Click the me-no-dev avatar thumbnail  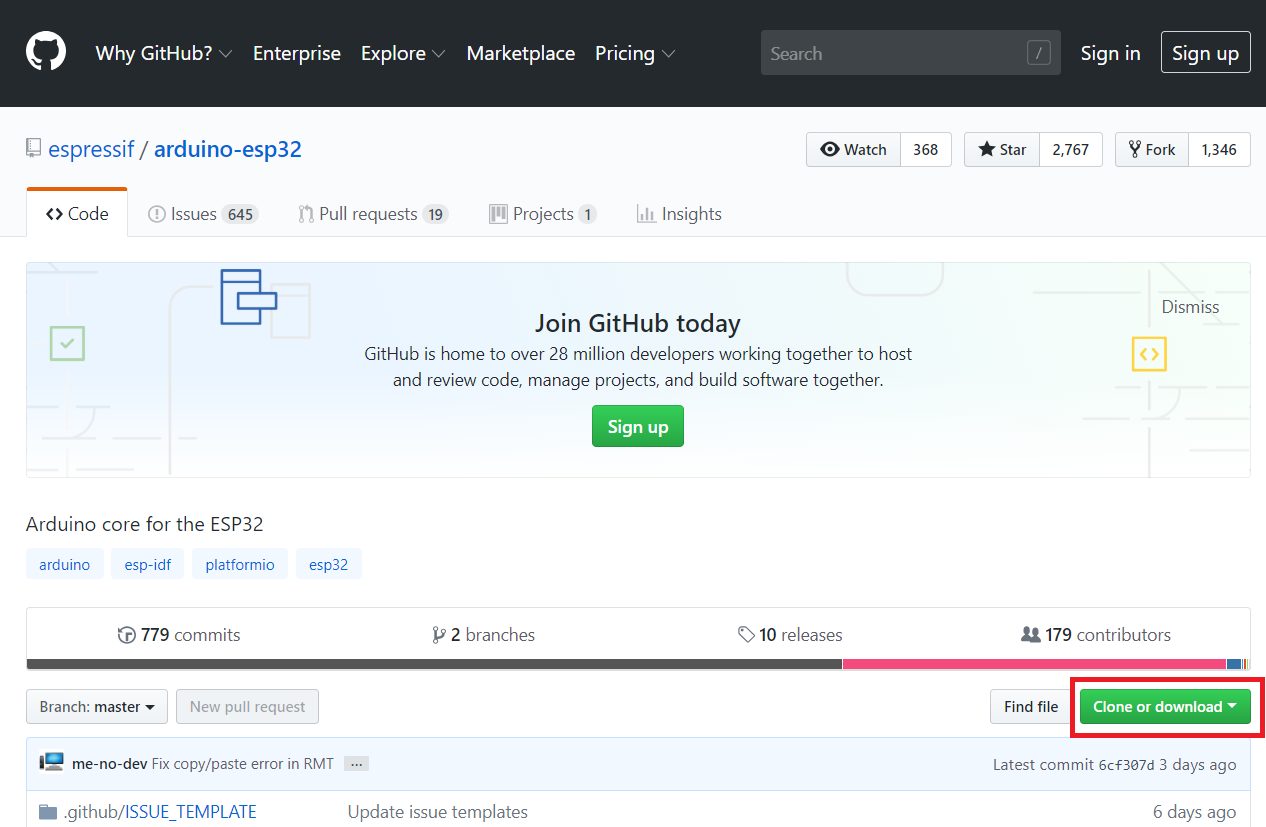pos(52,763)
